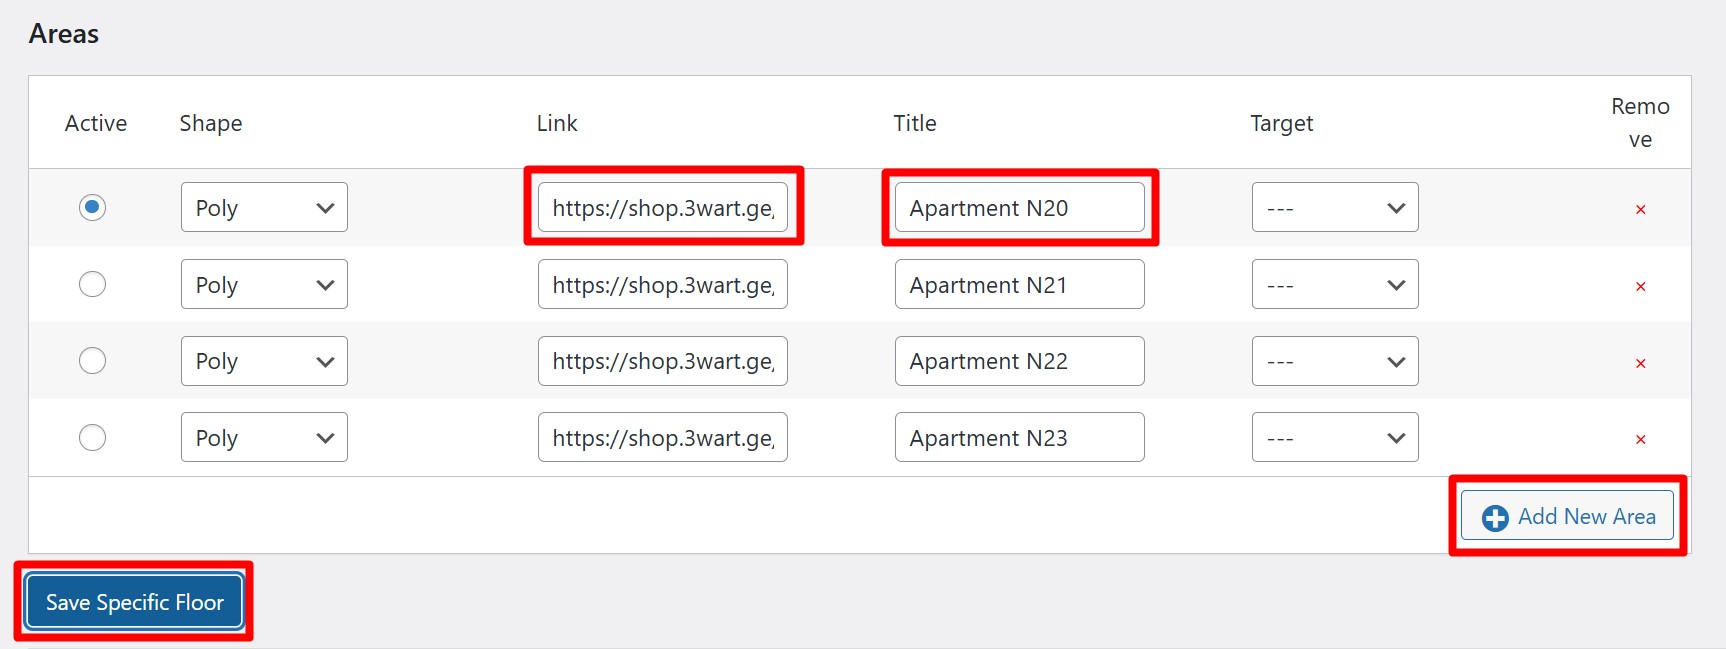Remove the Apartment N21 area row
1726x649 pixels.
click(x=1640, y=286)
